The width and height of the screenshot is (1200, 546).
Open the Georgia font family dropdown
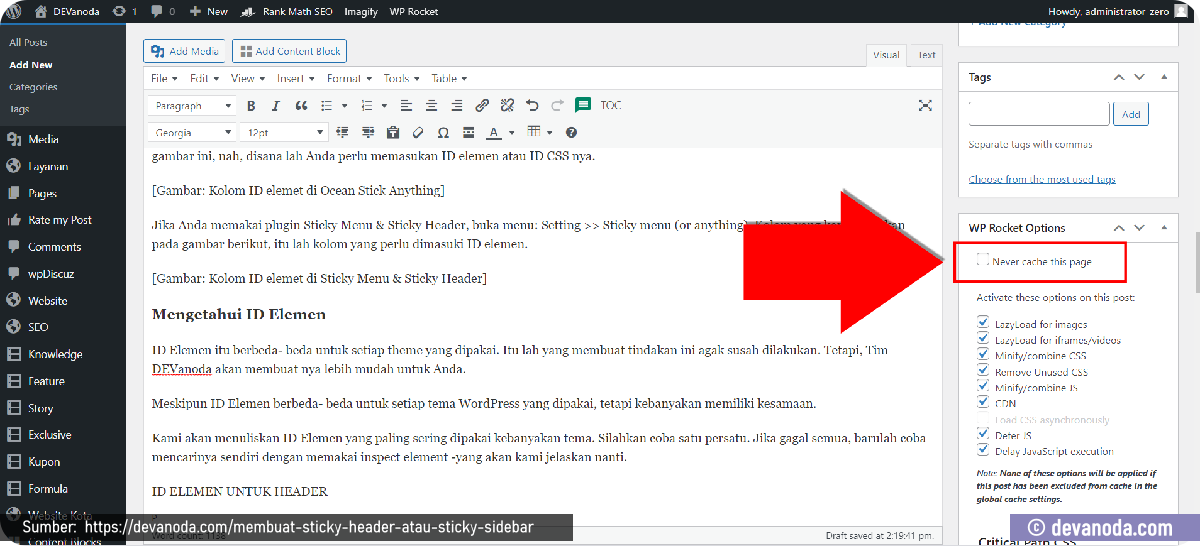(x=192, y=132)
